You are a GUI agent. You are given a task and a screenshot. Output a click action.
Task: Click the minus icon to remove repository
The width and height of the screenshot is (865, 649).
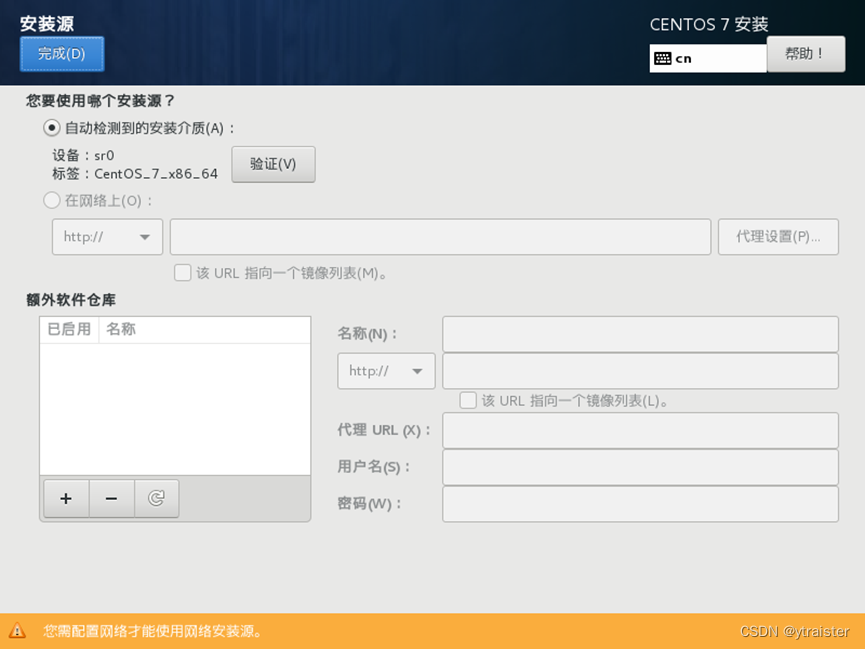pos(111,498)
